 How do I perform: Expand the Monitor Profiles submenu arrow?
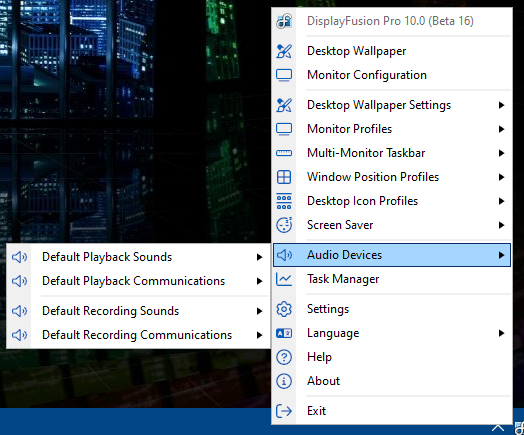[501, 129]
